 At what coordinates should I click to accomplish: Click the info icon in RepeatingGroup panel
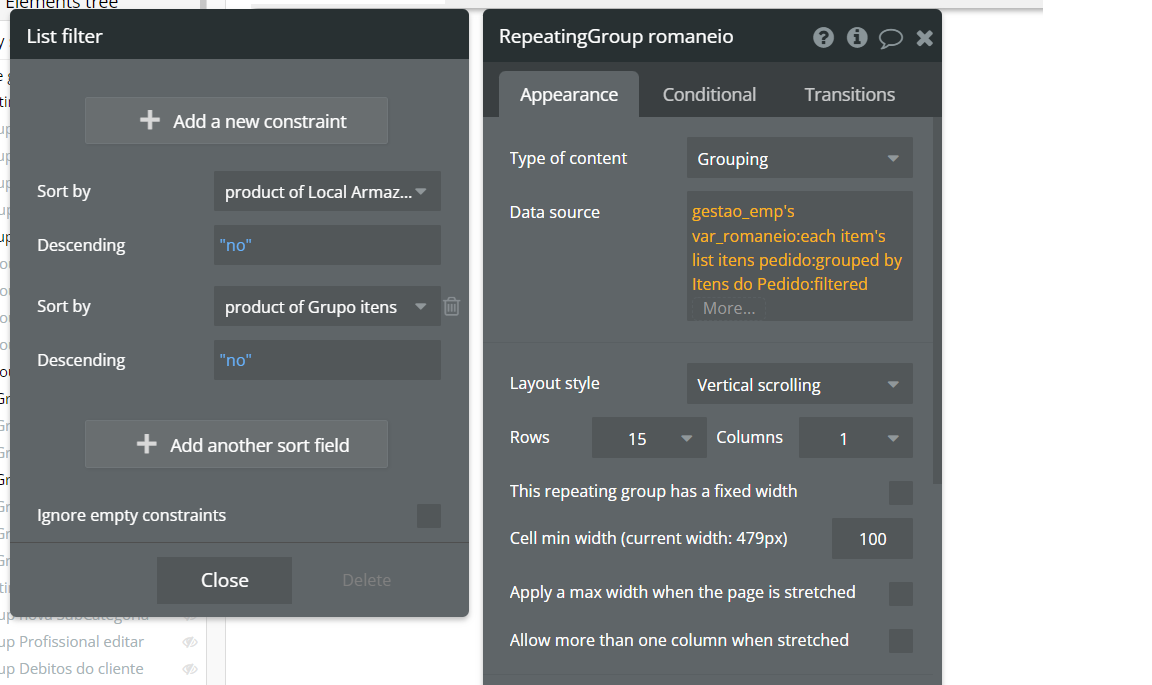click(857, 38)
